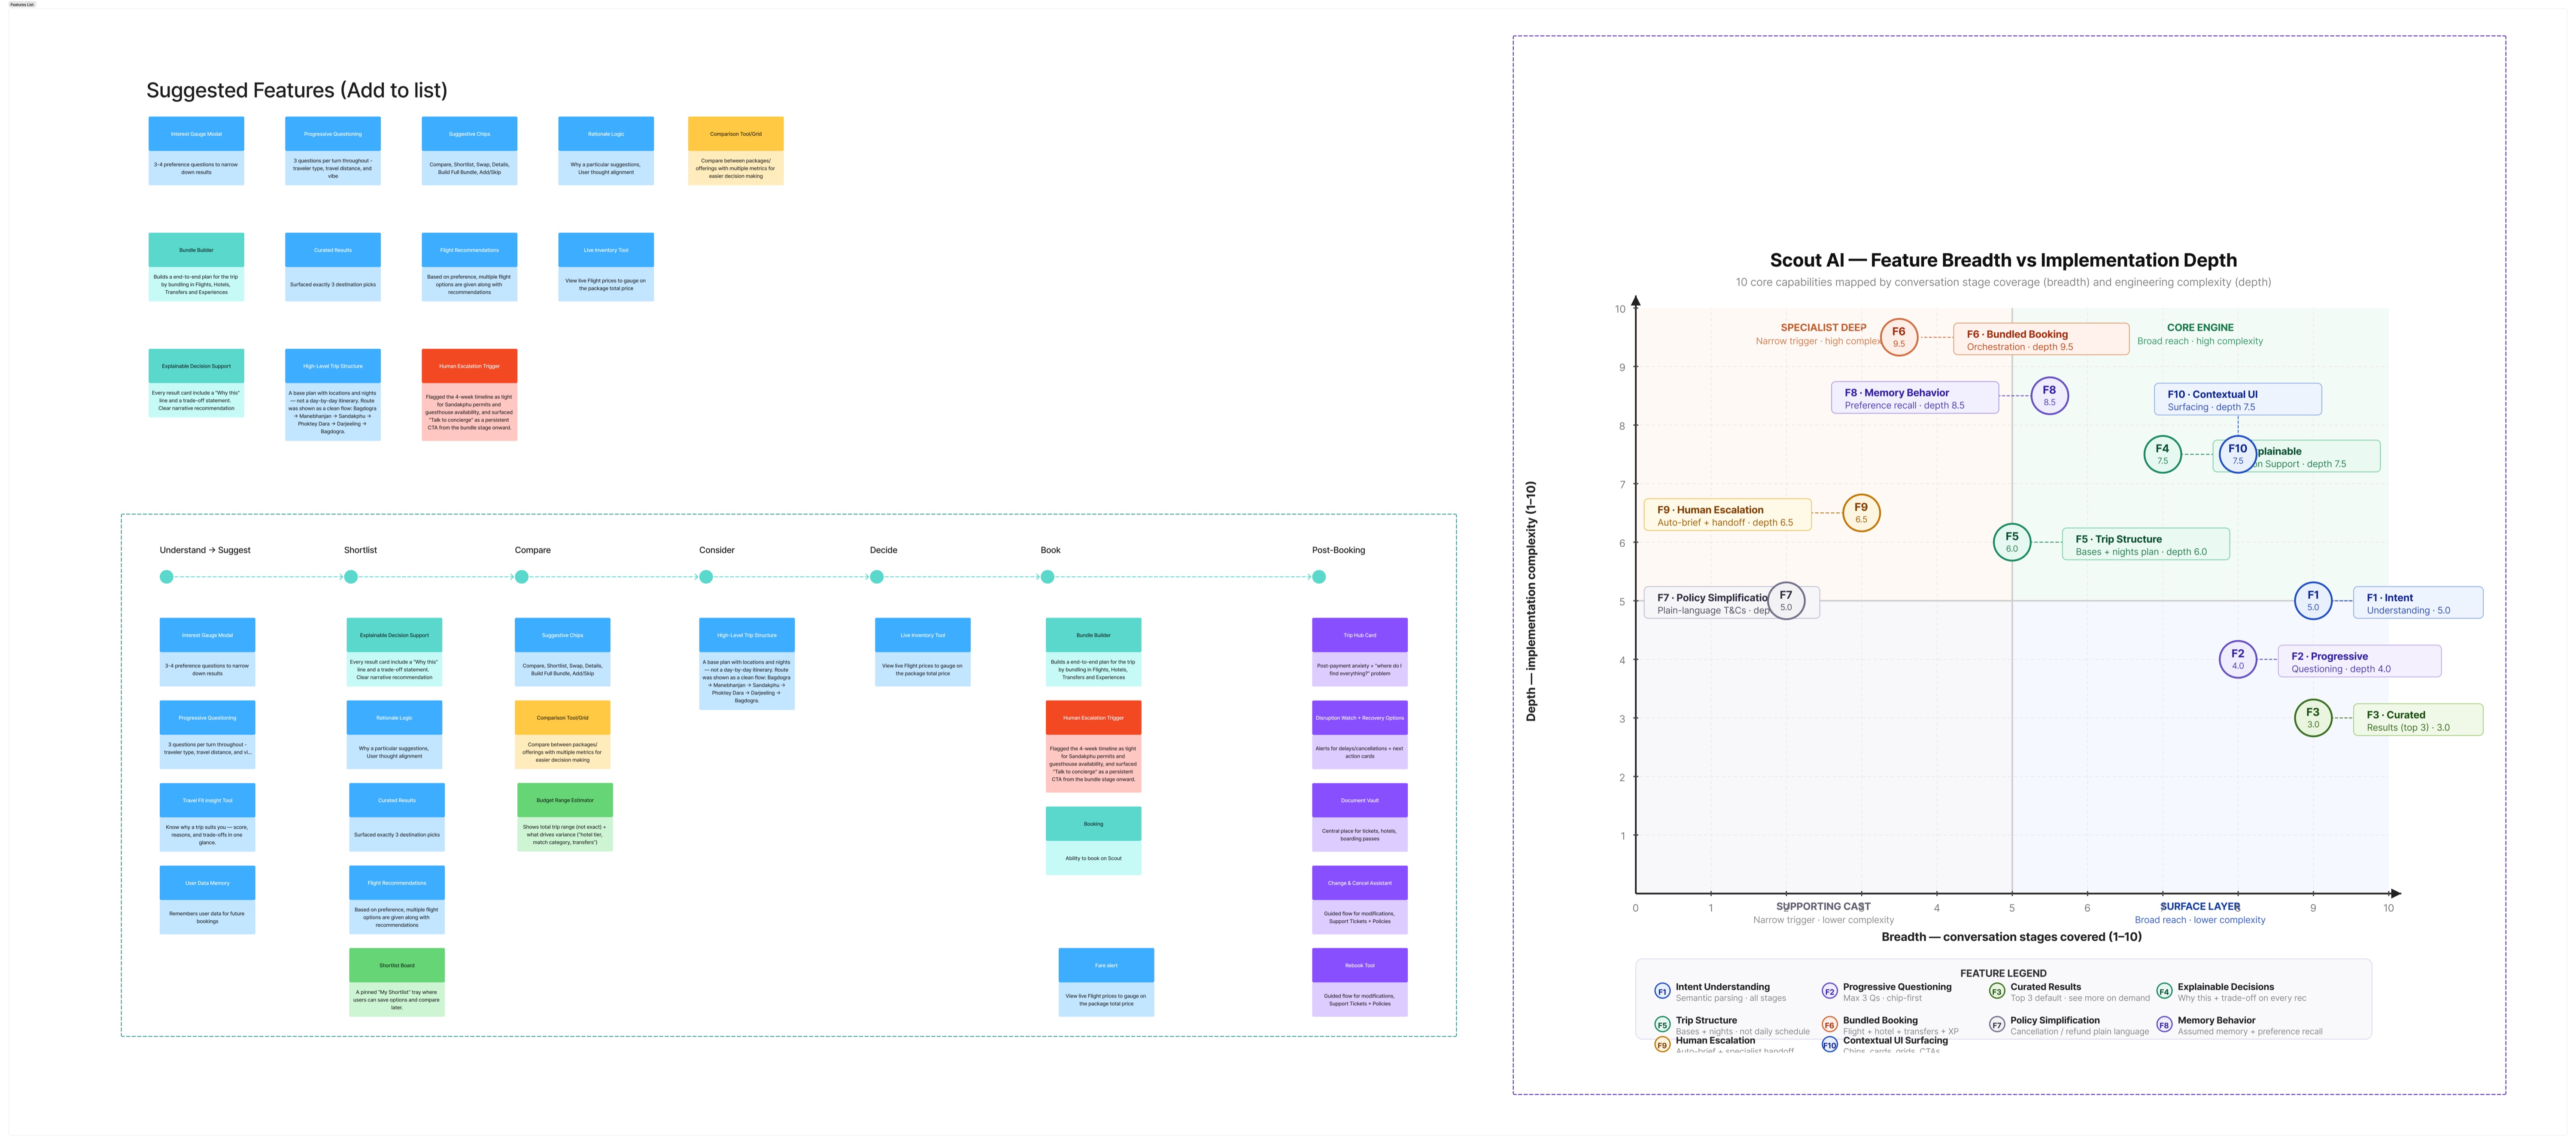Click the F3 legend icon beside Curated Results

[1997, 992]
